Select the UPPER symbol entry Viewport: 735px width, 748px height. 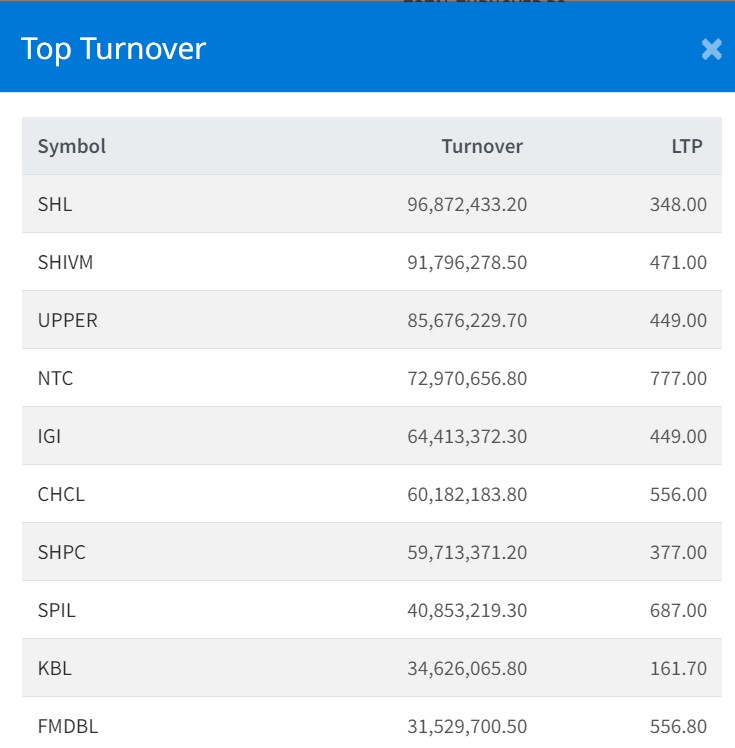pos(67,320)
